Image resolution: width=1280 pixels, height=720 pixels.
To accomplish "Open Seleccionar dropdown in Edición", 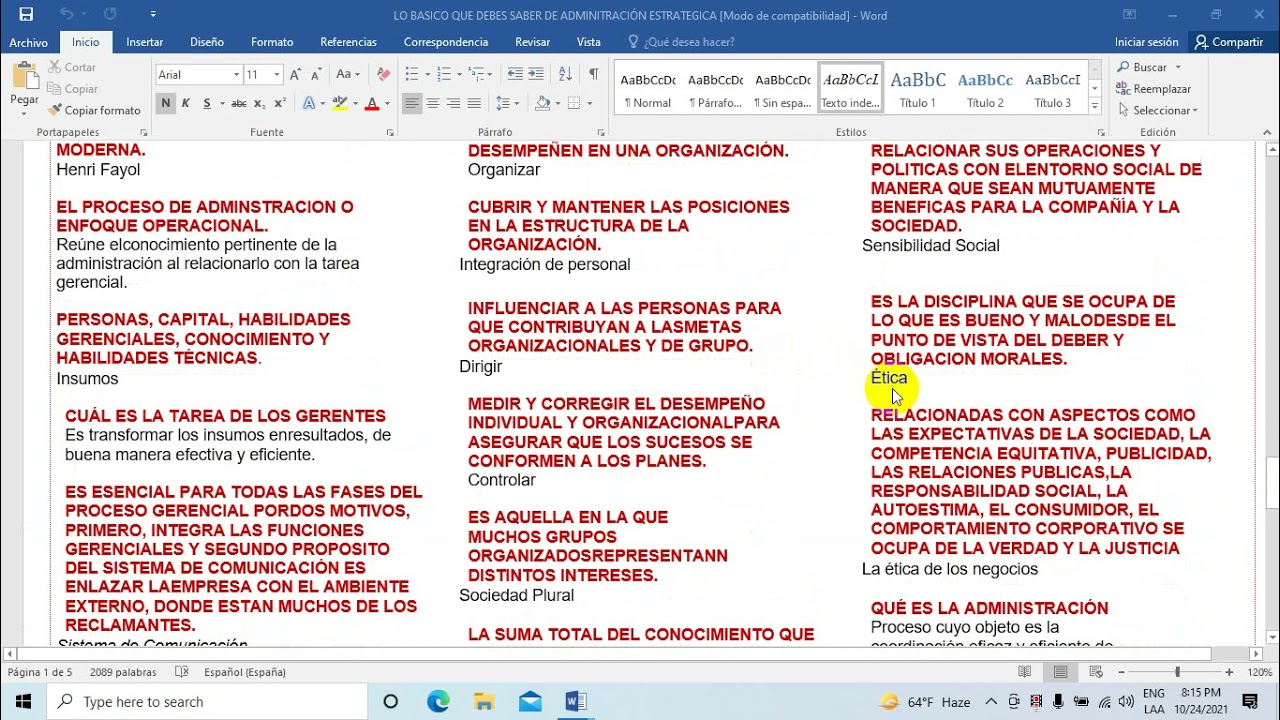I will click(x=1158, y=110).
